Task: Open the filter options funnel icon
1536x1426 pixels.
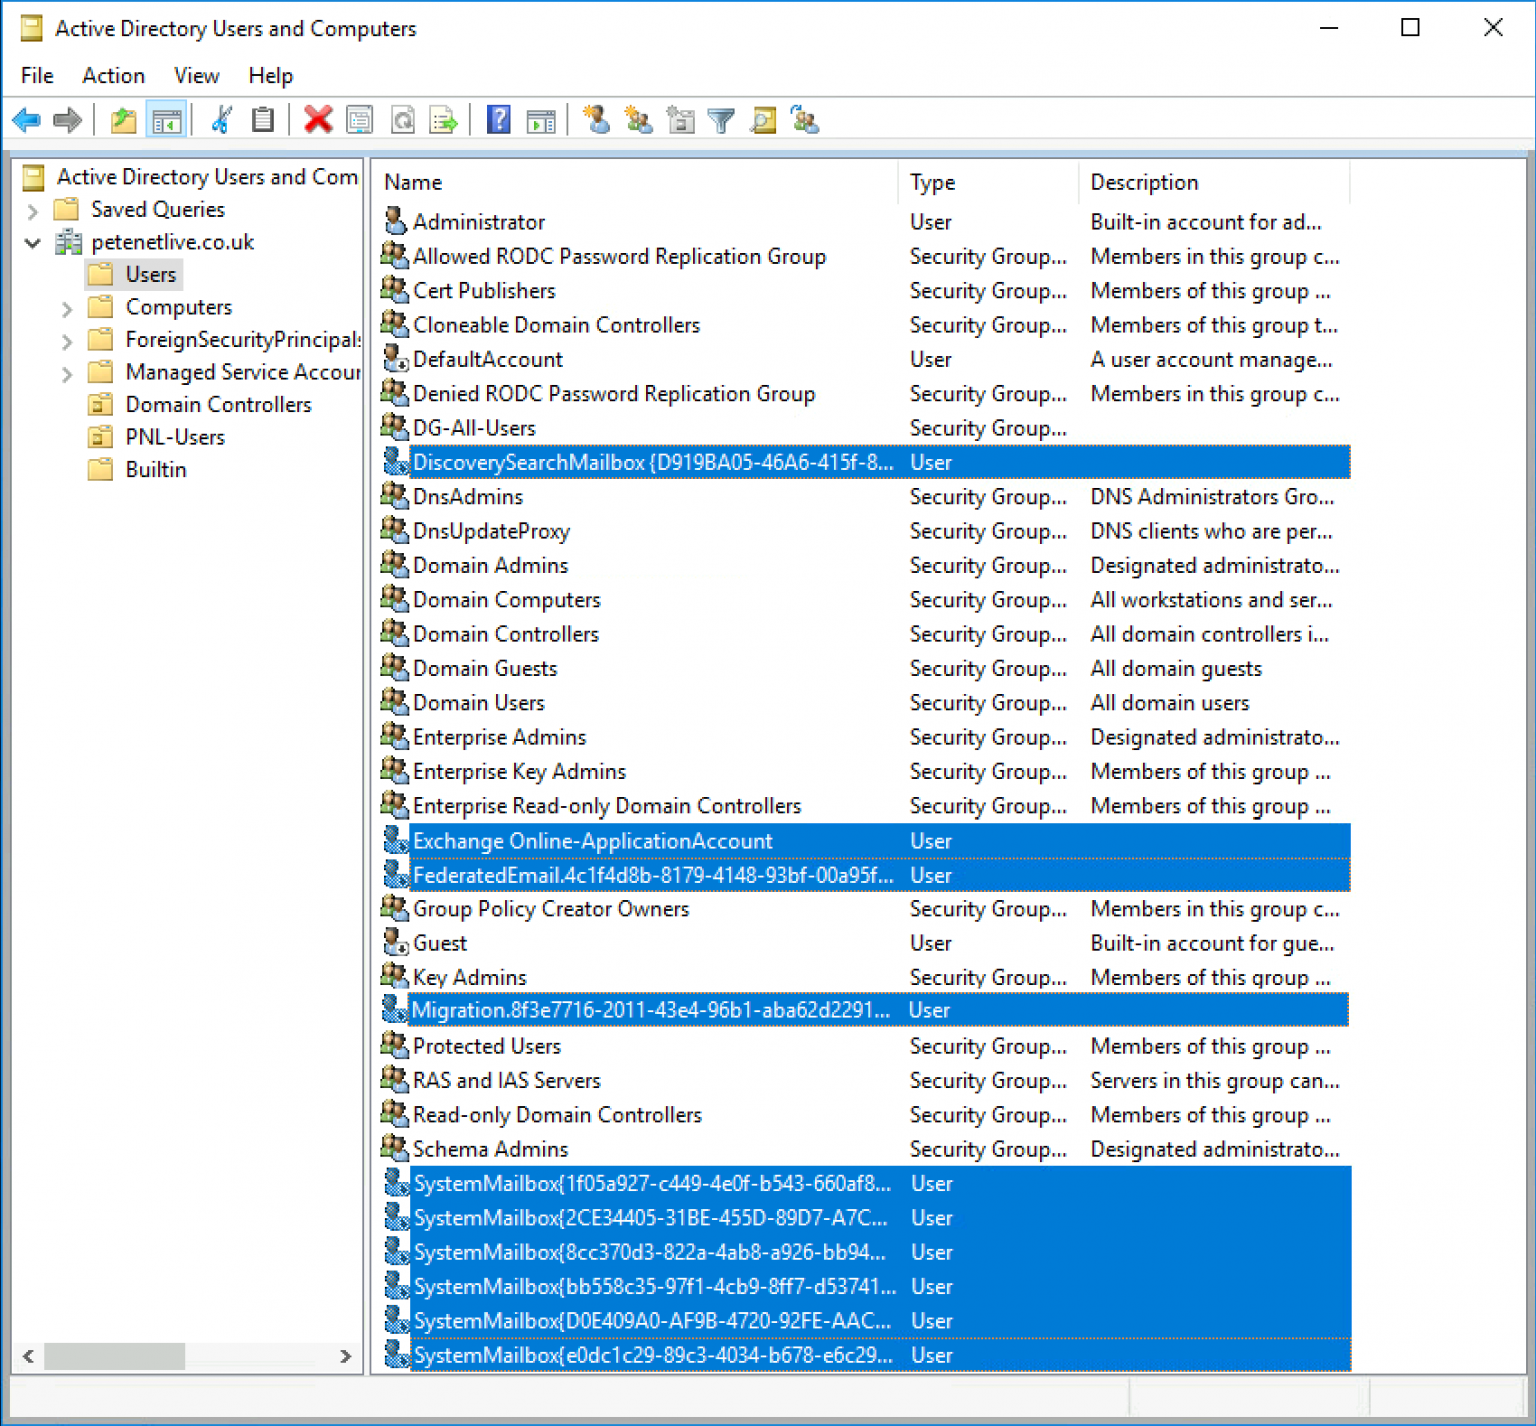Action: [721, 120]
